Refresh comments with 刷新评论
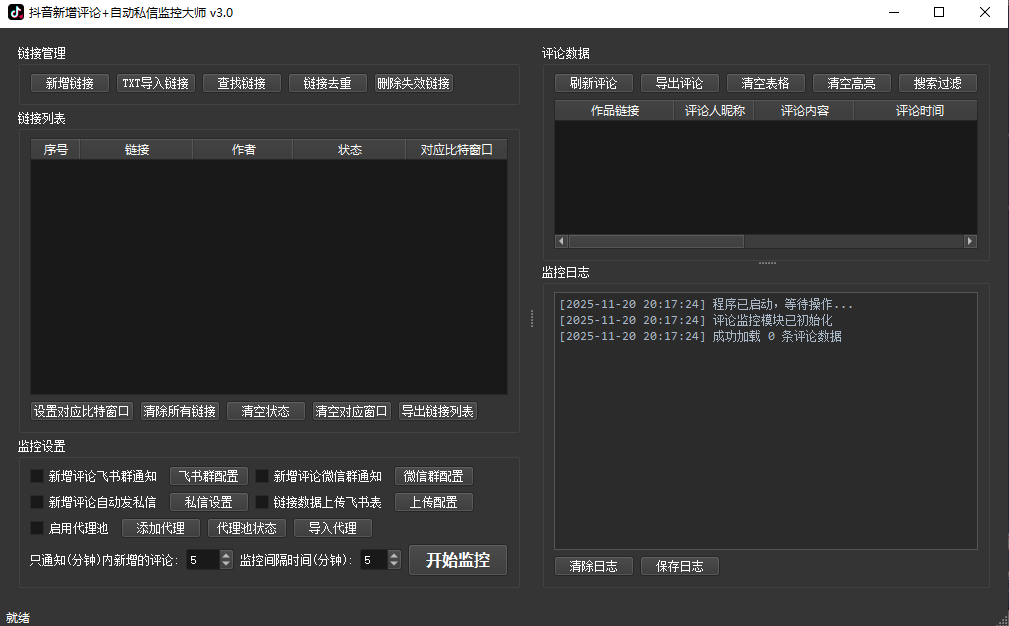This screenshot has height=626, width=1009. coord(593,83)
